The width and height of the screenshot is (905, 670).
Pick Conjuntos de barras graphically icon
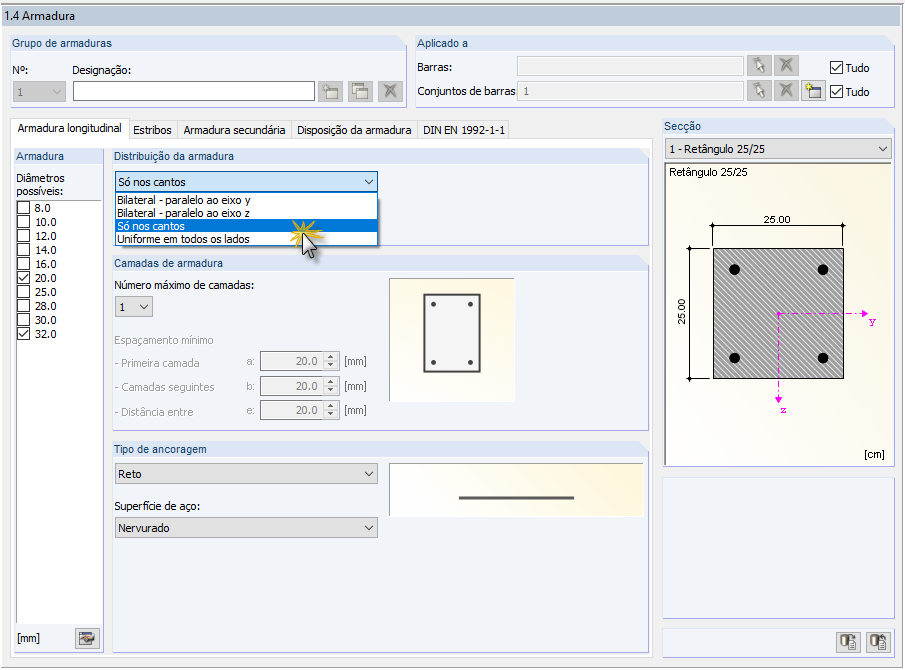click(759, 91)
